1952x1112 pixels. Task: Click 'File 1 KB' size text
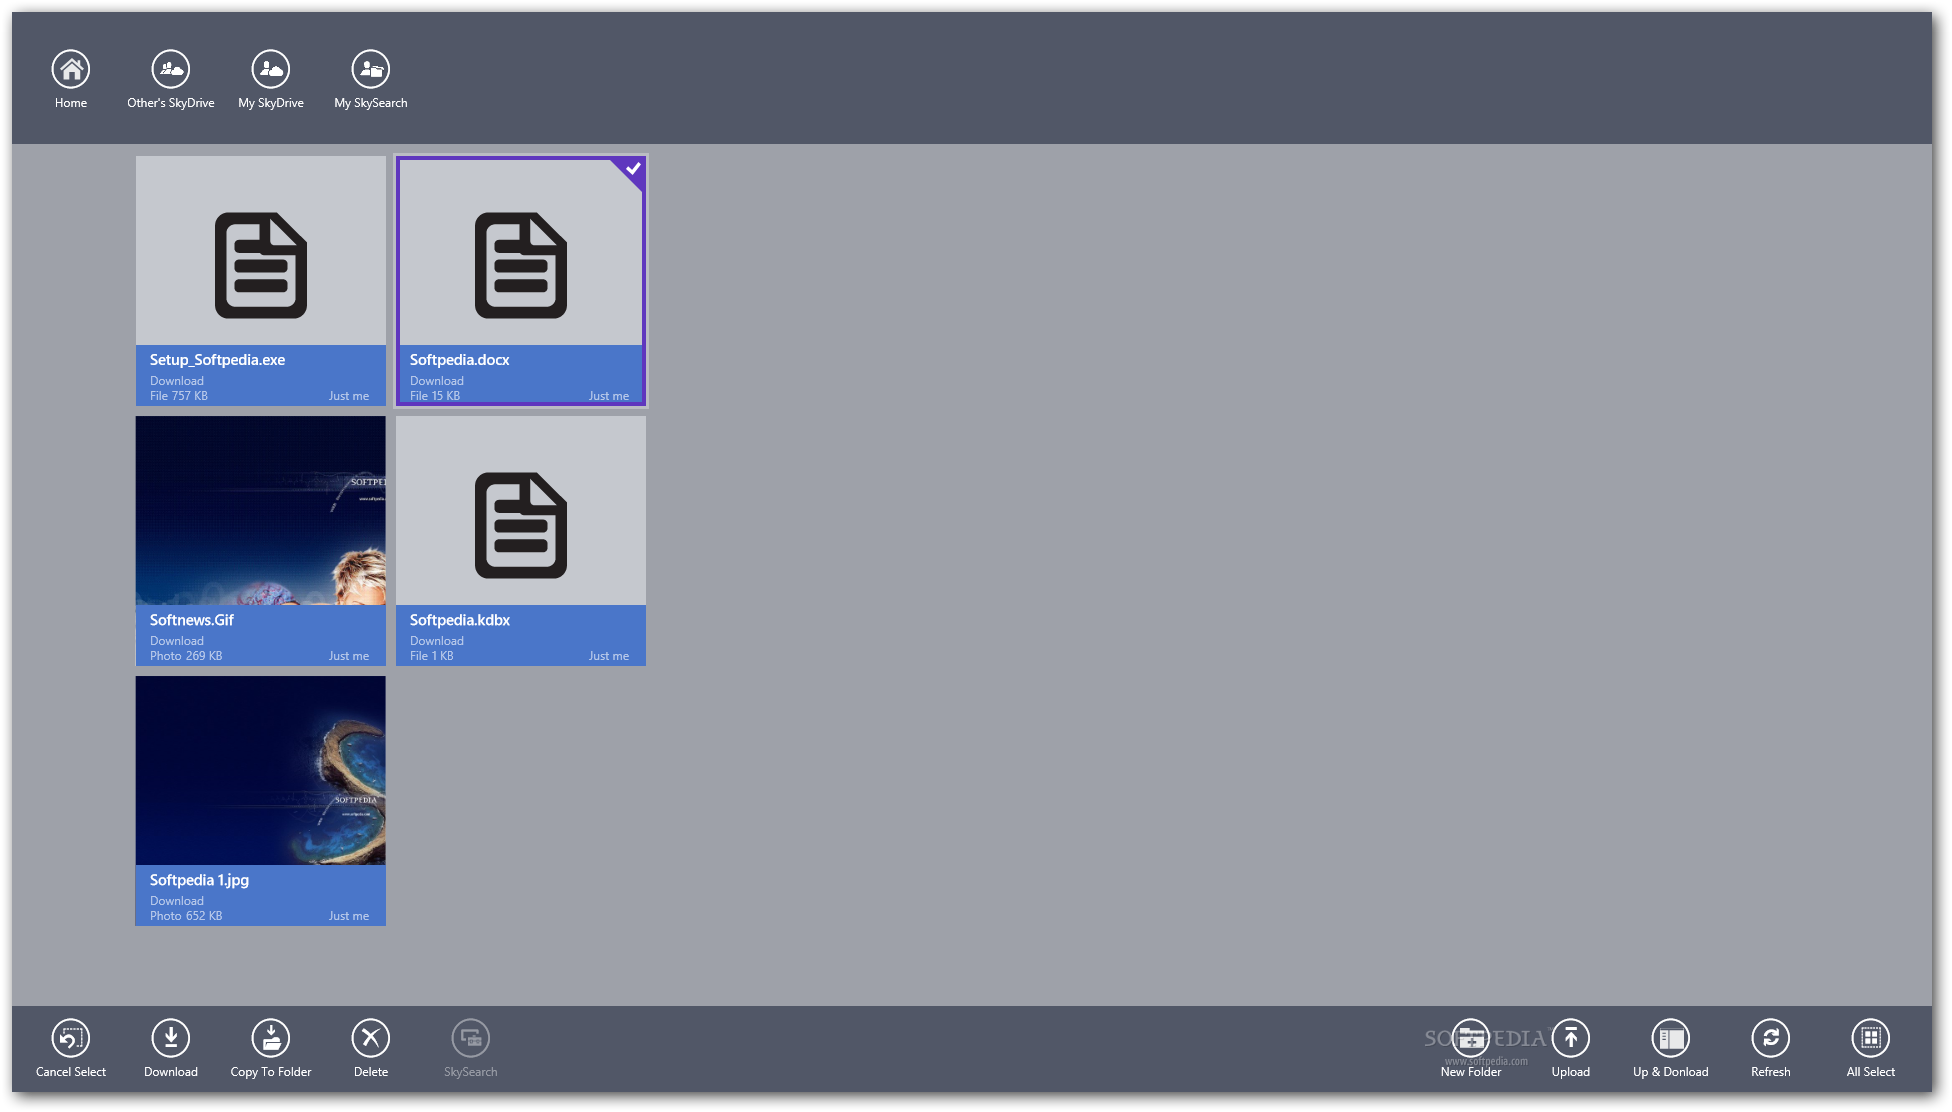pos(432,656)
